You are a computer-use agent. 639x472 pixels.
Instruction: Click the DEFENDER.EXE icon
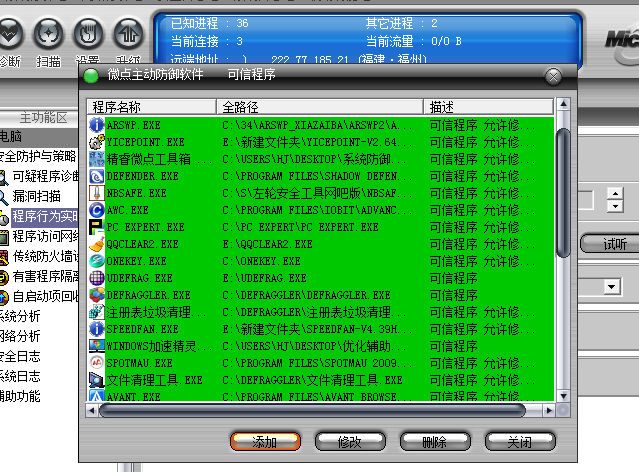point(97,176)
